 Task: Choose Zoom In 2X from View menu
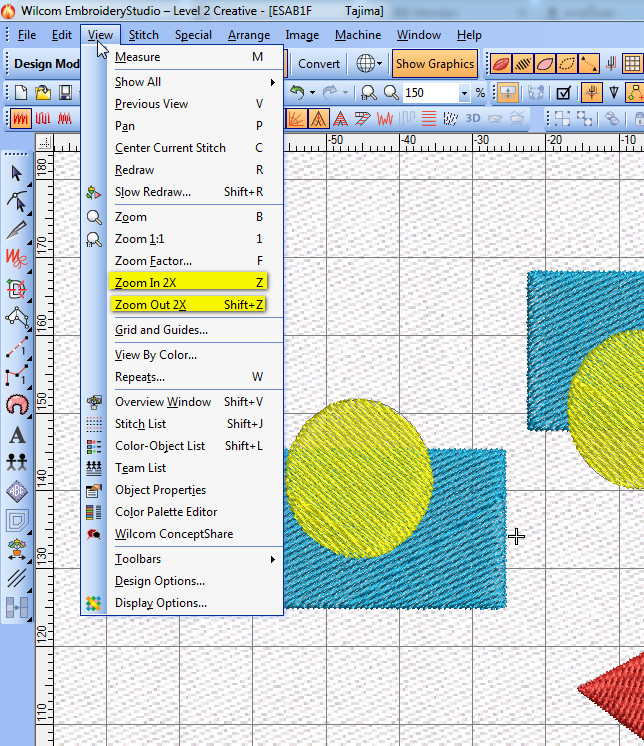tap(188, 282)
